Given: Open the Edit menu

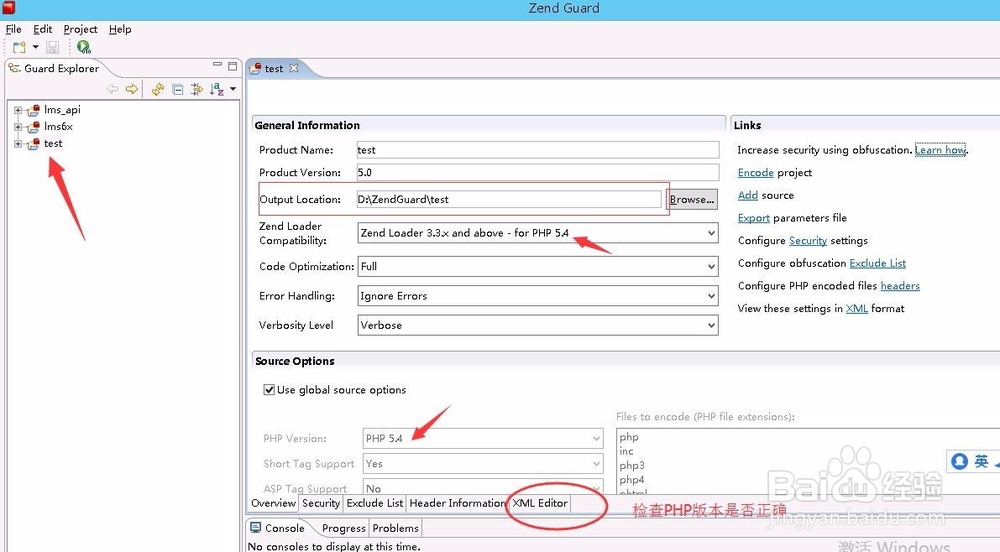Looking at the screenshot, I should click(x=43, y=29).
